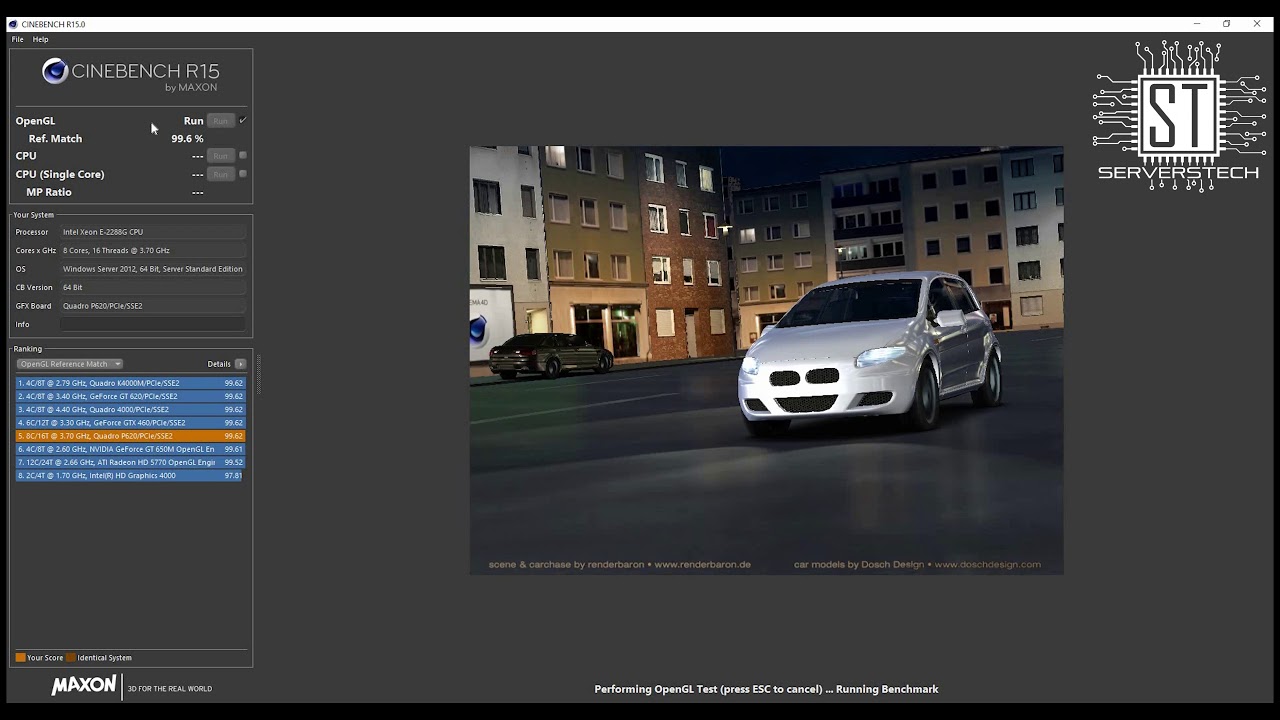1280x720 pixels.
Task: Click the Ref. Match 99.6 % value
Action: tap(187, 139)
